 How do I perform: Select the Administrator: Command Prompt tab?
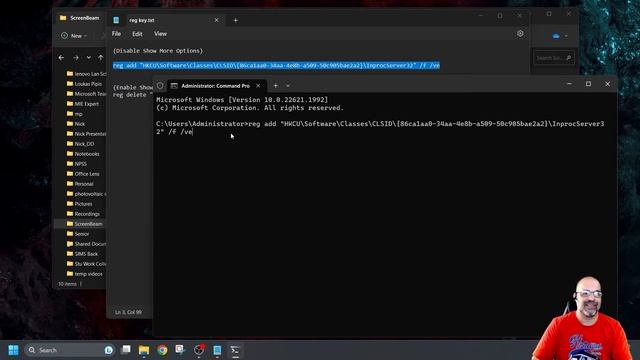click(217, 86)
